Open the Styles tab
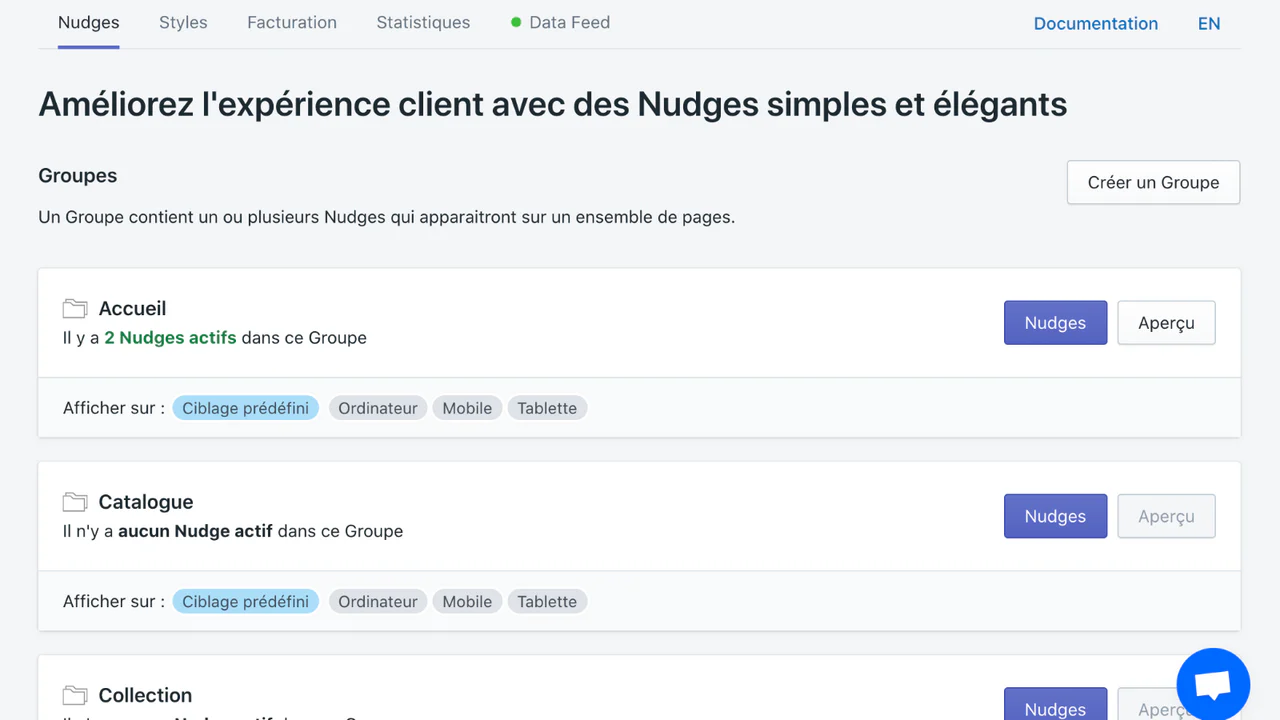1280x720 pixels. click(183, 22)
